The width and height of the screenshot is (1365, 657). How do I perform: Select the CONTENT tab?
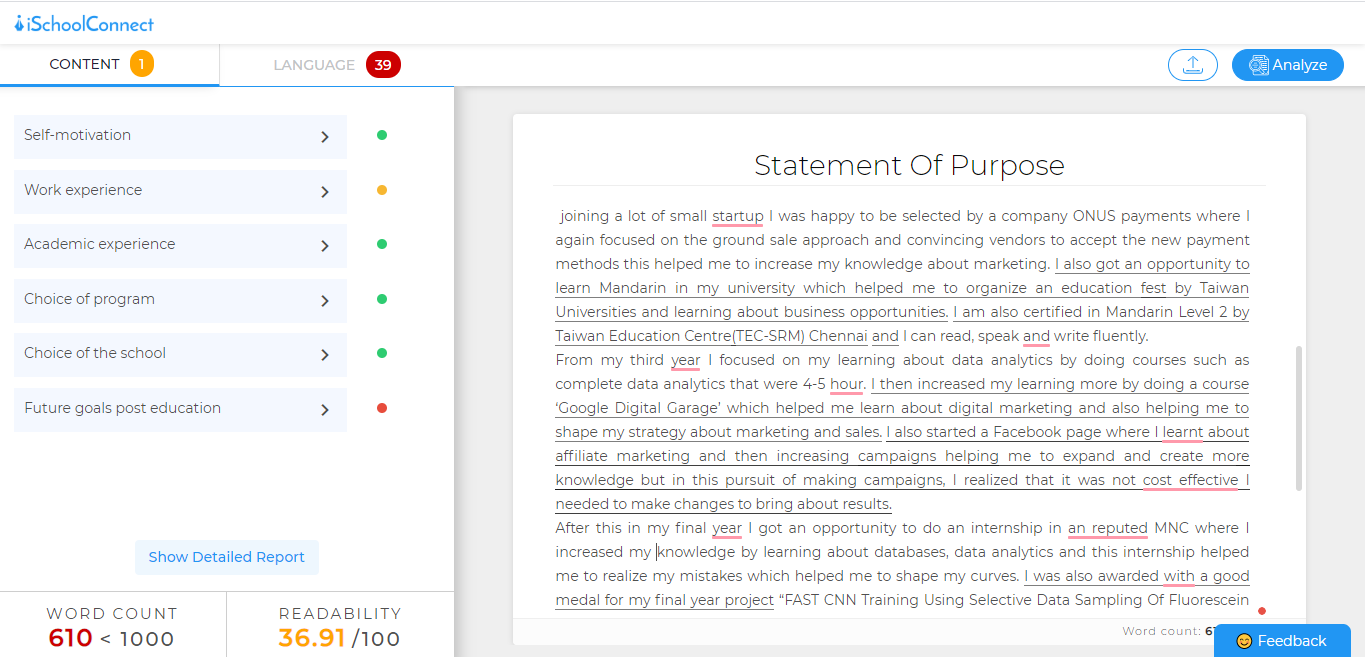(85, 64)
